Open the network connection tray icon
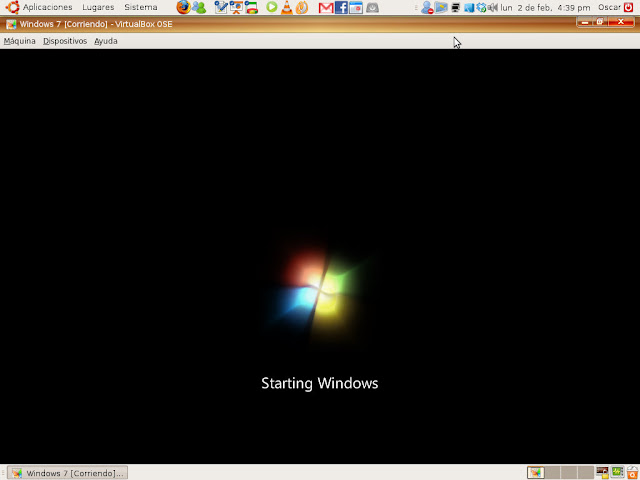 (469, 7)
